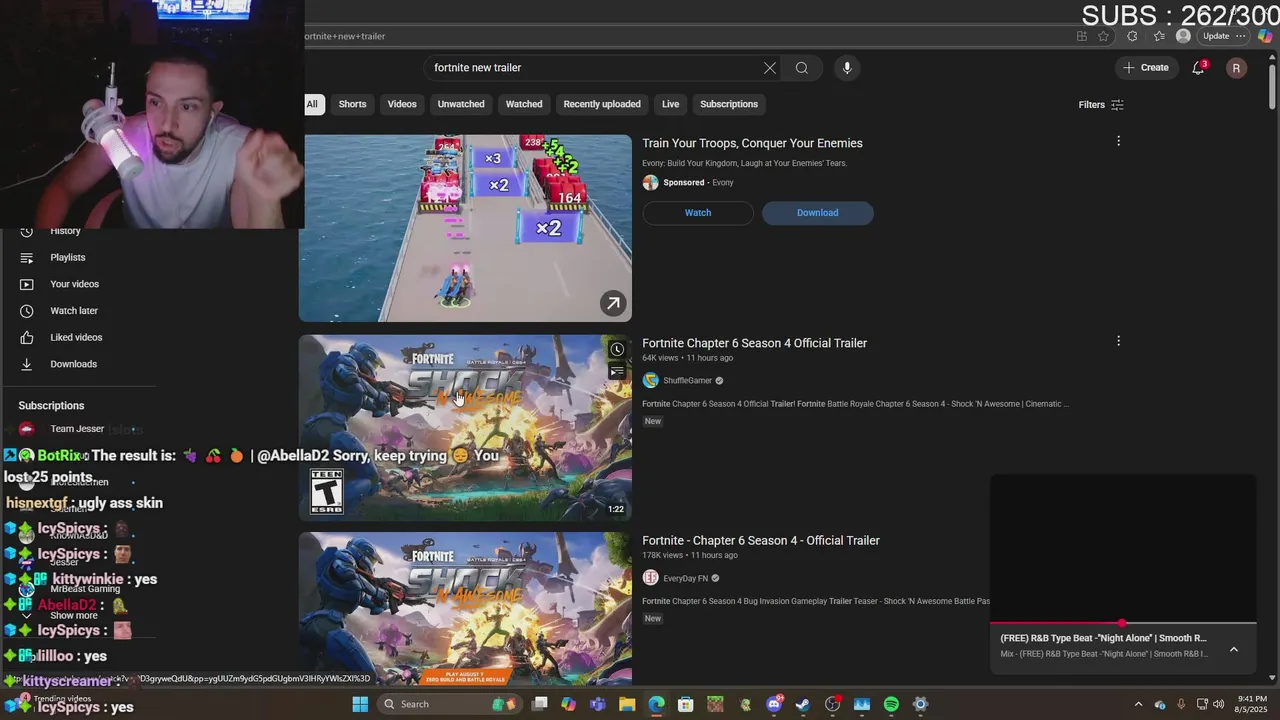Open the browser favorites list icon

pyautogui.click(x=1158, y=36)
